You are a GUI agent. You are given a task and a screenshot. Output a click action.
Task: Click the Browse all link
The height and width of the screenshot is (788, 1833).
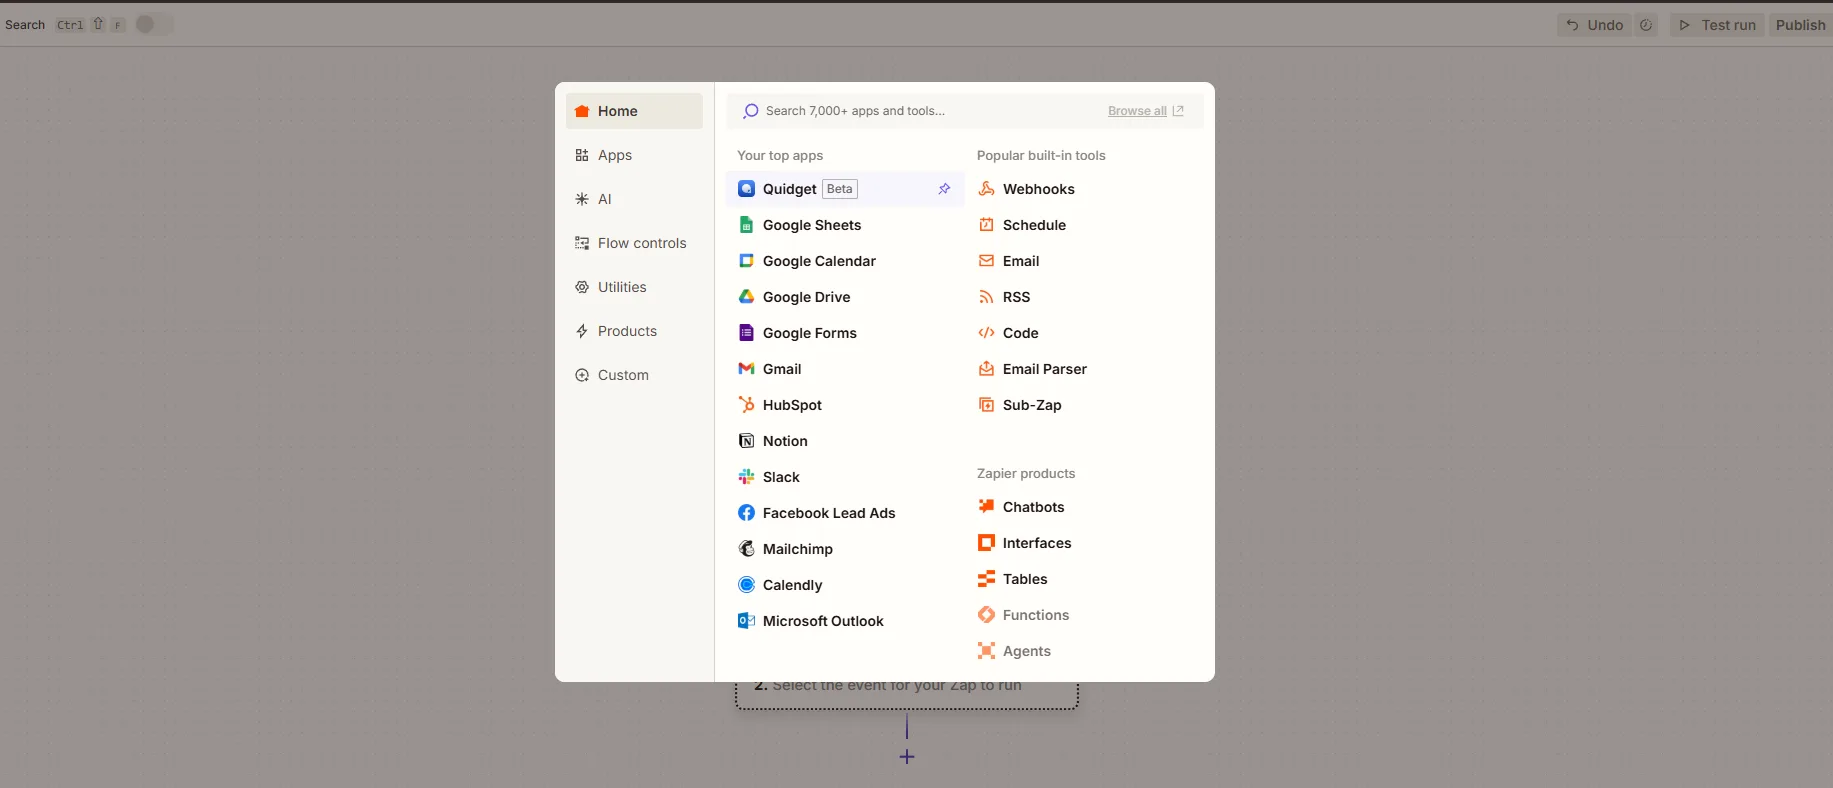[1137, 111]
